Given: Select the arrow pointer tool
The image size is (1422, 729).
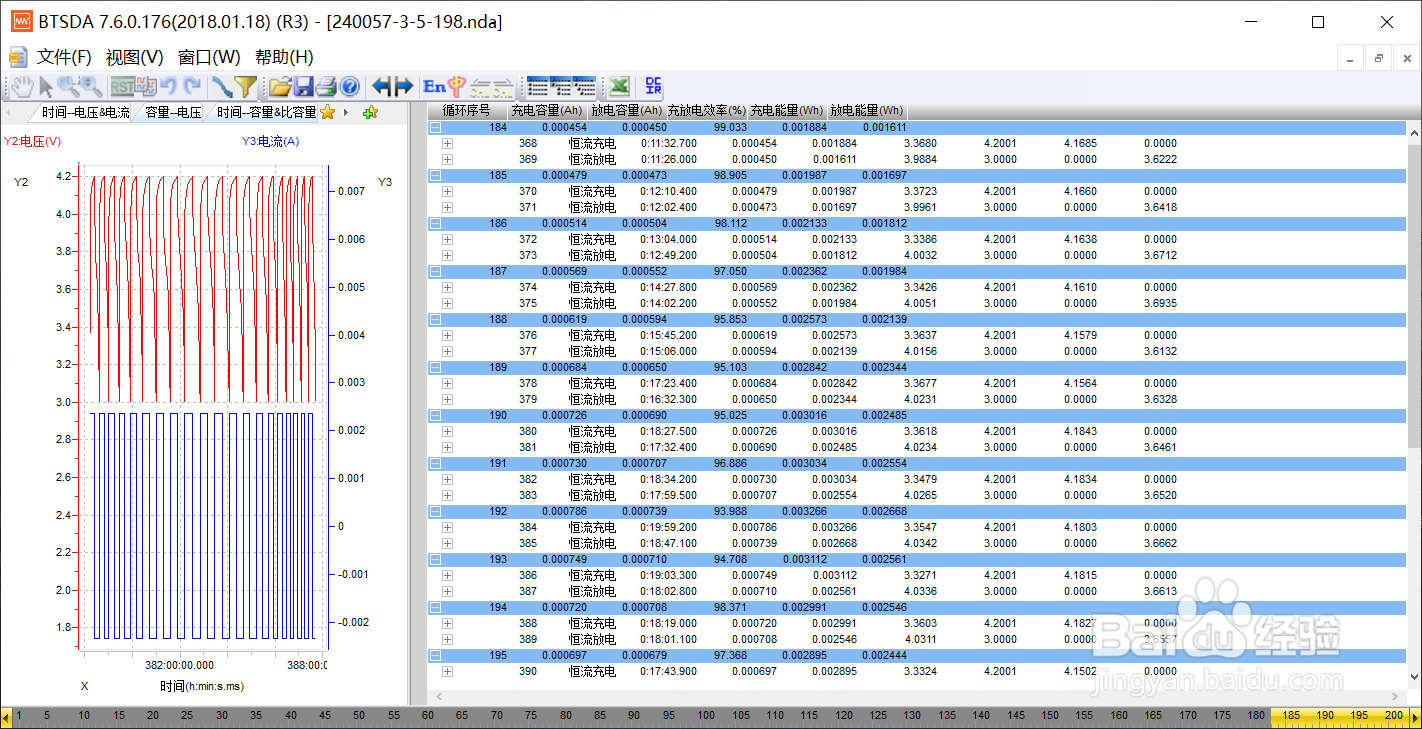Looking at the screenshot, I should click(46, 87).
